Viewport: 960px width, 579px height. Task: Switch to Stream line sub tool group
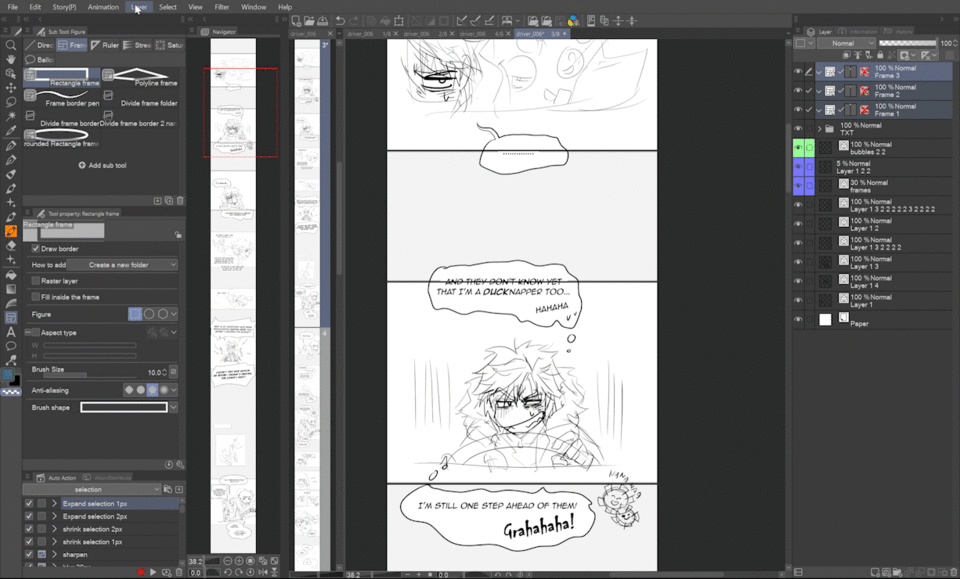pos(137,45)
